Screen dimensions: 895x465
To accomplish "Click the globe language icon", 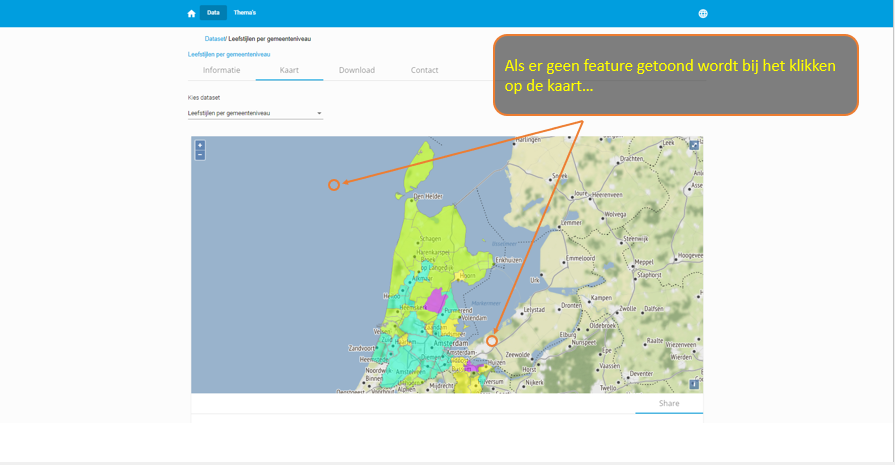I will 703,14.
